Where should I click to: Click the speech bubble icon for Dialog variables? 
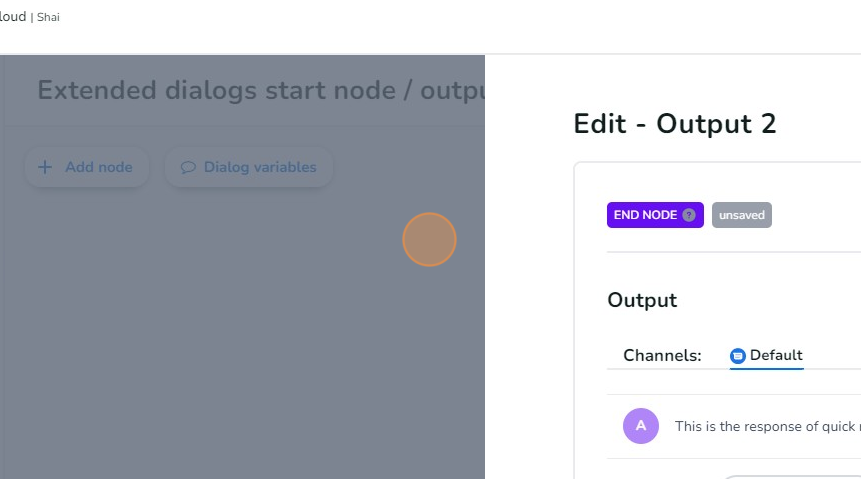pyautogui.click(x=187, y=167)
